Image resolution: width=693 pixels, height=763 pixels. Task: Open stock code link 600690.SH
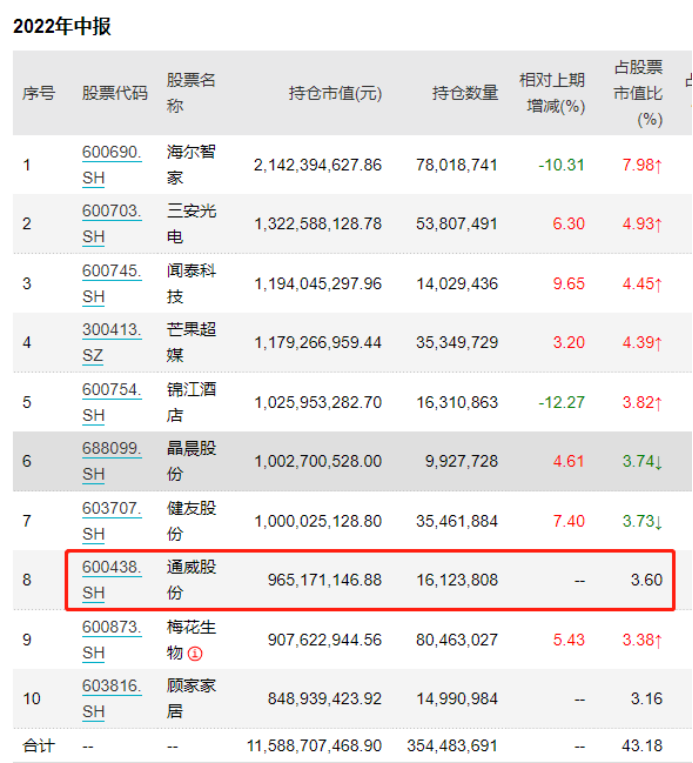111,164
